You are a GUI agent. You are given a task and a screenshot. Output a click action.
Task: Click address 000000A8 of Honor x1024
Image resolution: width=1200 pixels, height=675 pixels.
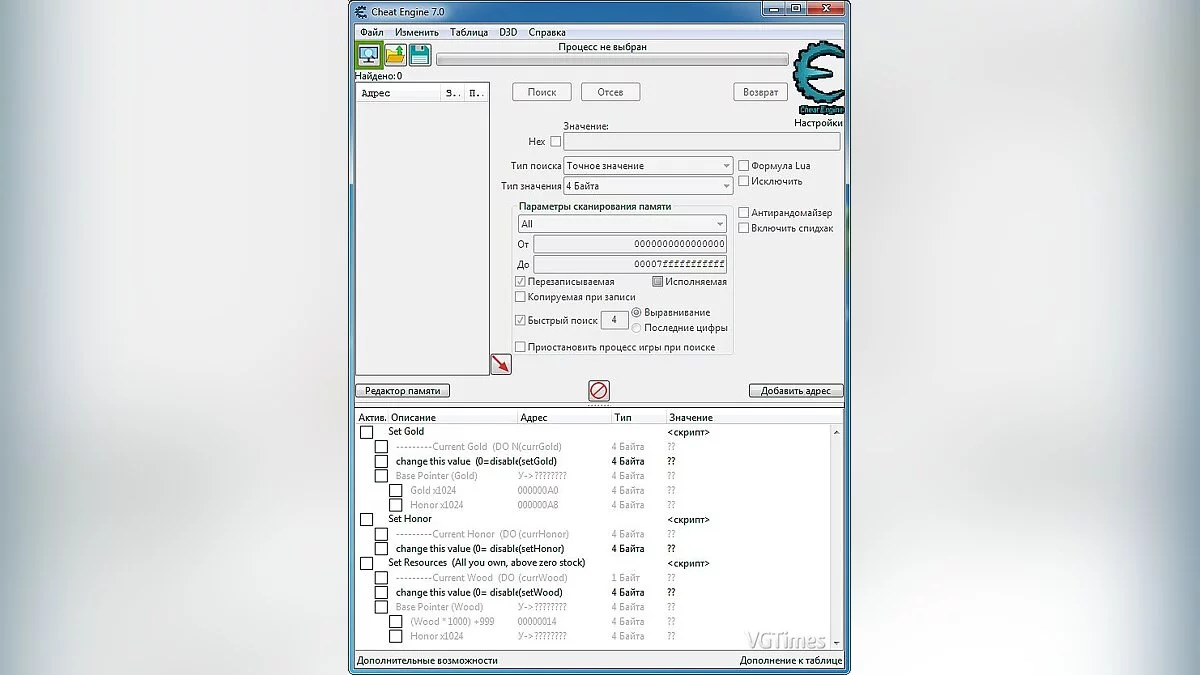tap(538, 505)
